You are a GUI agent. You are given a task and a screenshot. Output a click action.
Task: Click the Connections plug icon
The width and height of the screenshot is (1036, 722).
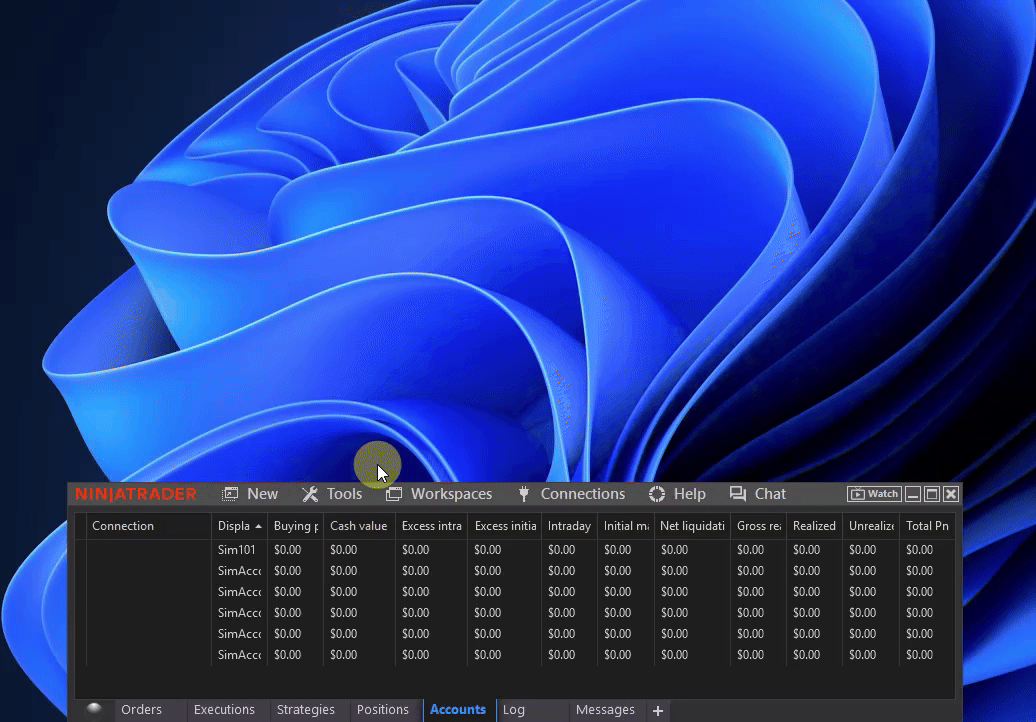click(523, 494)
